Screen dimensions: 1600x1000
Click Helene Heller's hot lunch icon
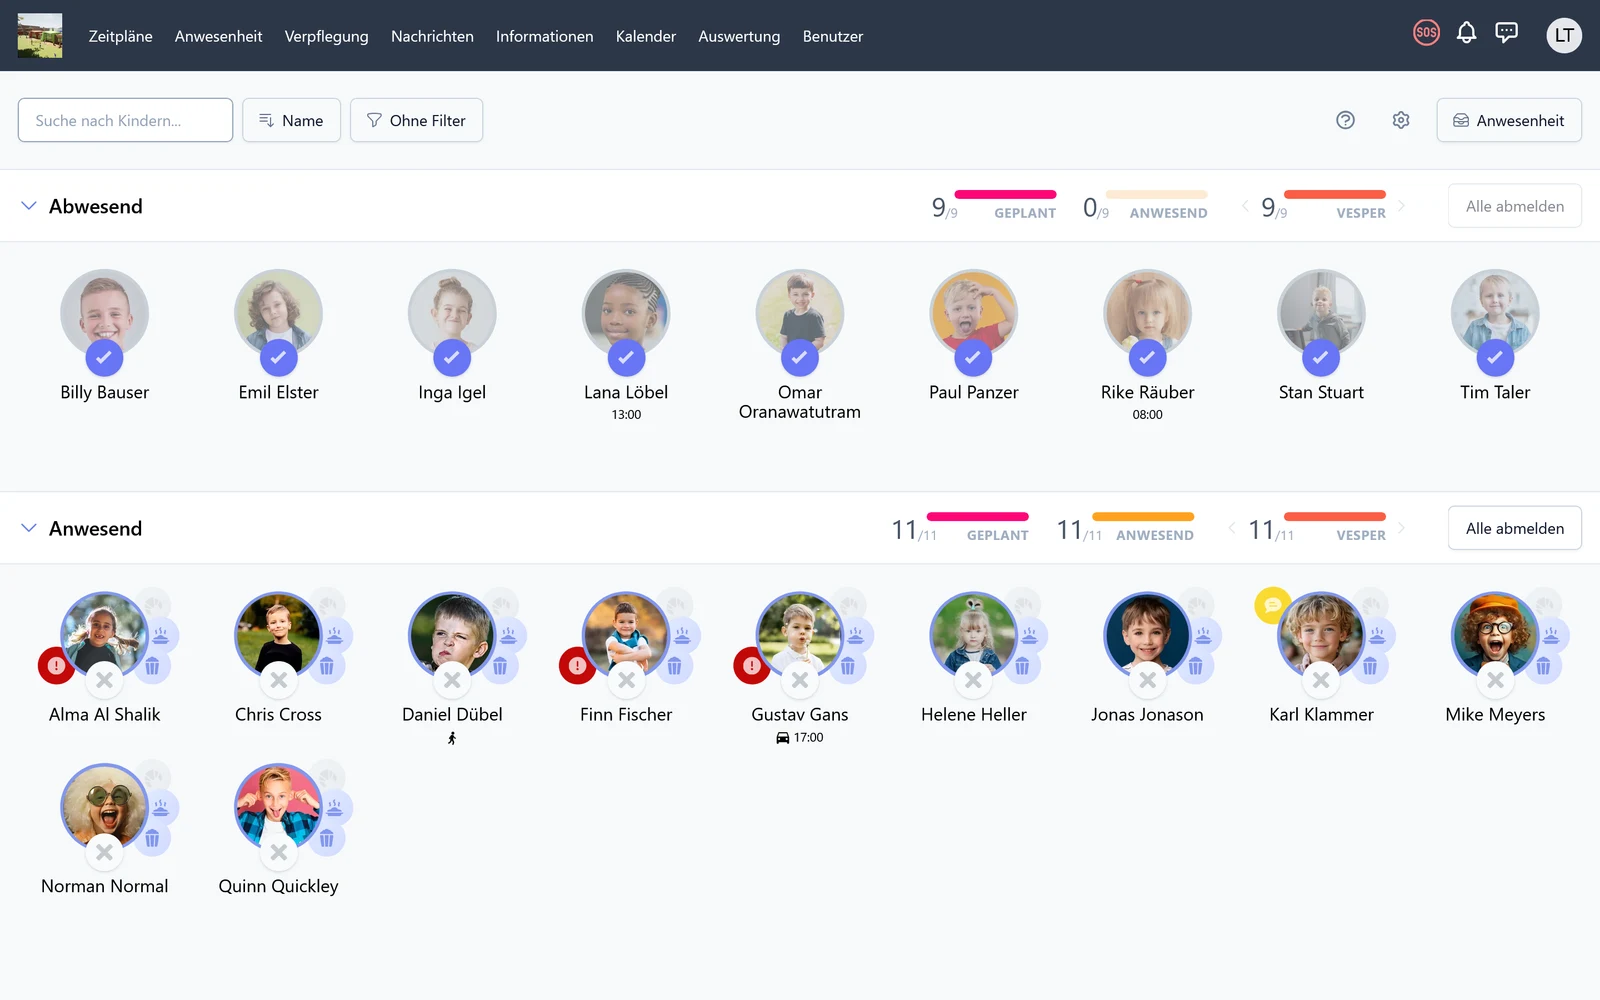1030,635
